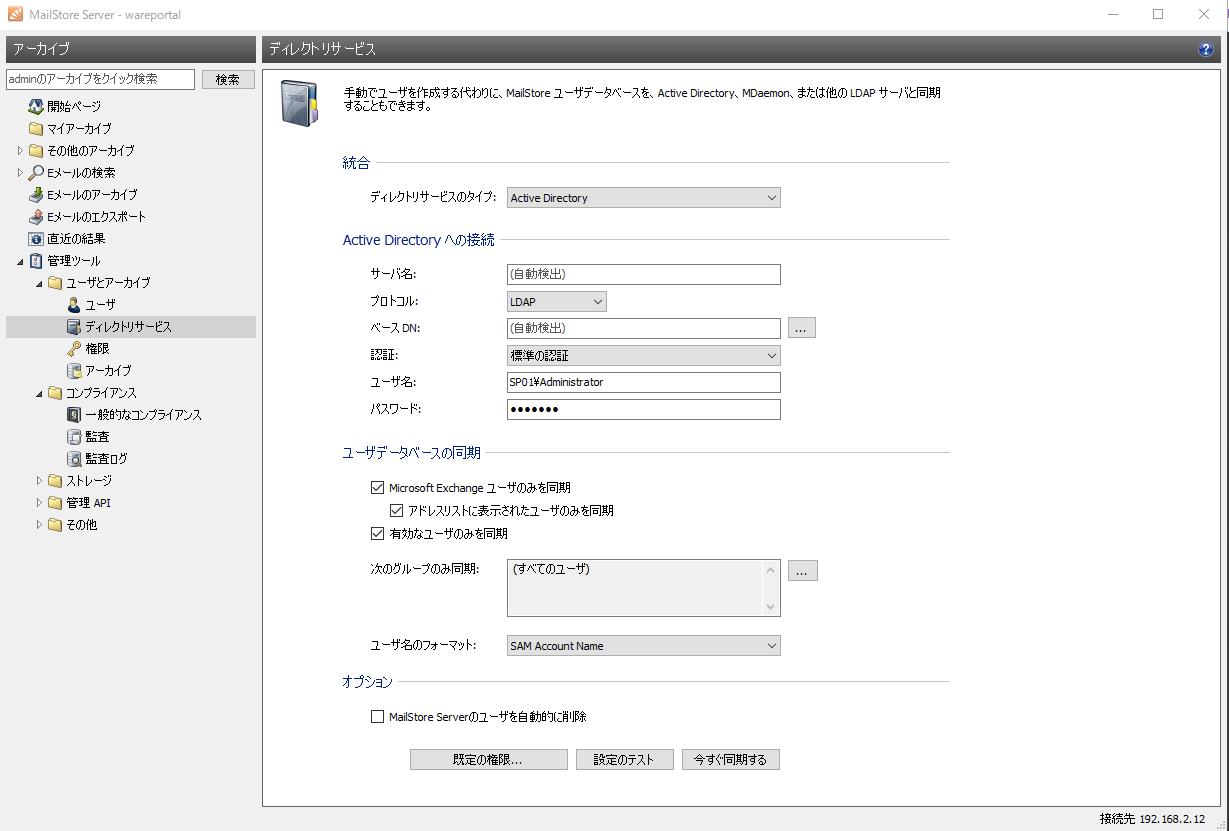Click the 設定のテスト button
The image size is (1229, 831).
624,760
